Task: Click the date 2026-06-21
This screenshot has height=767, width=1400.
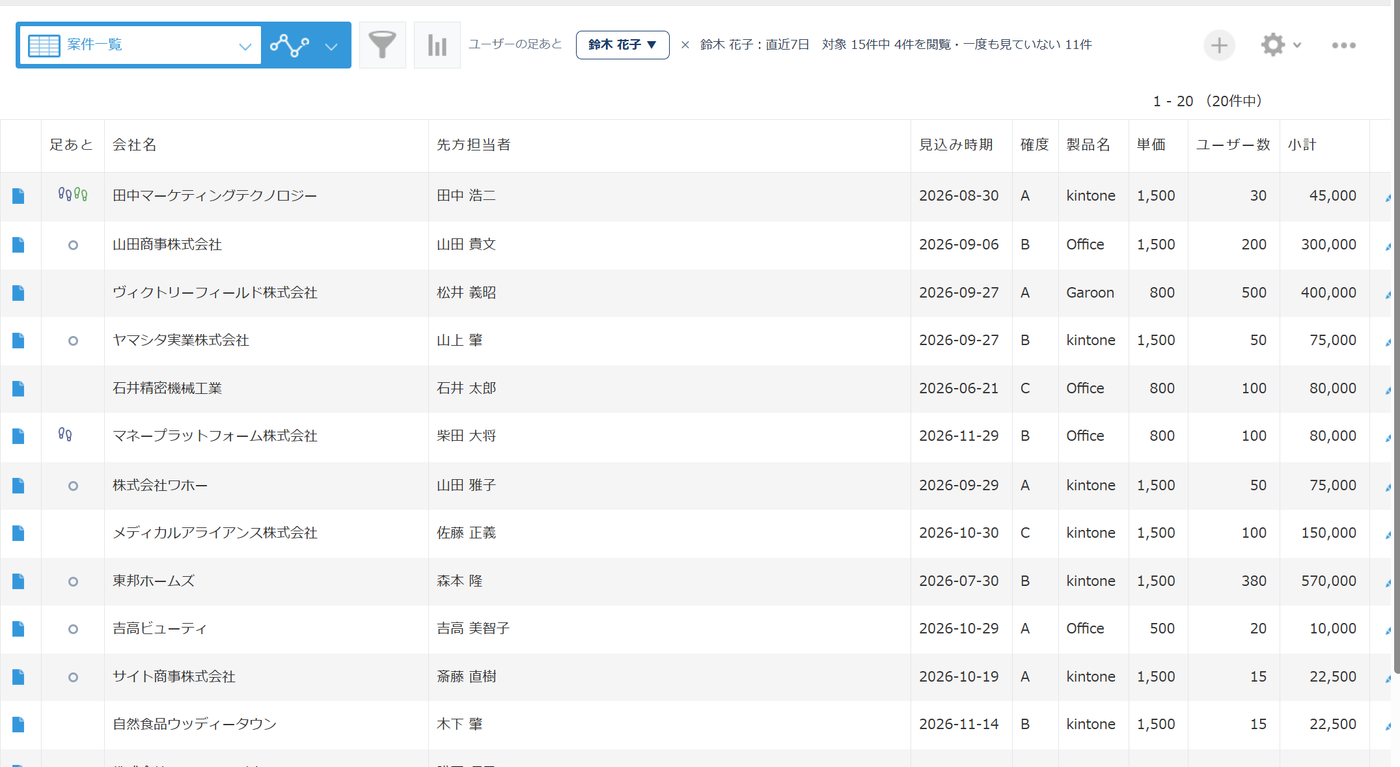Action: 959,388
